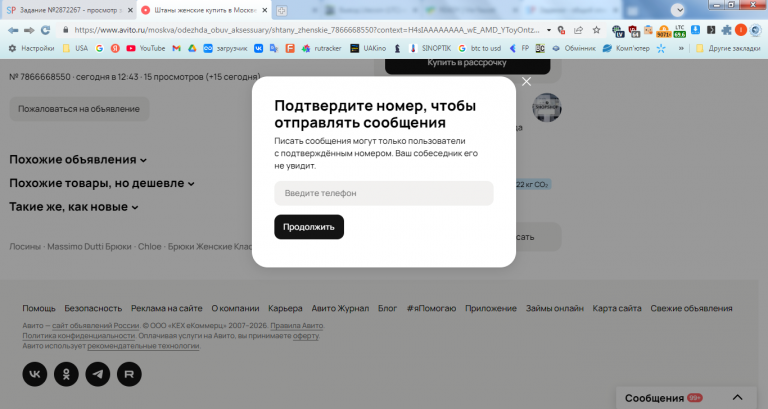Open the rutracker bookmark
Screen dimensions: 768x409
click(x=321, y=48)
